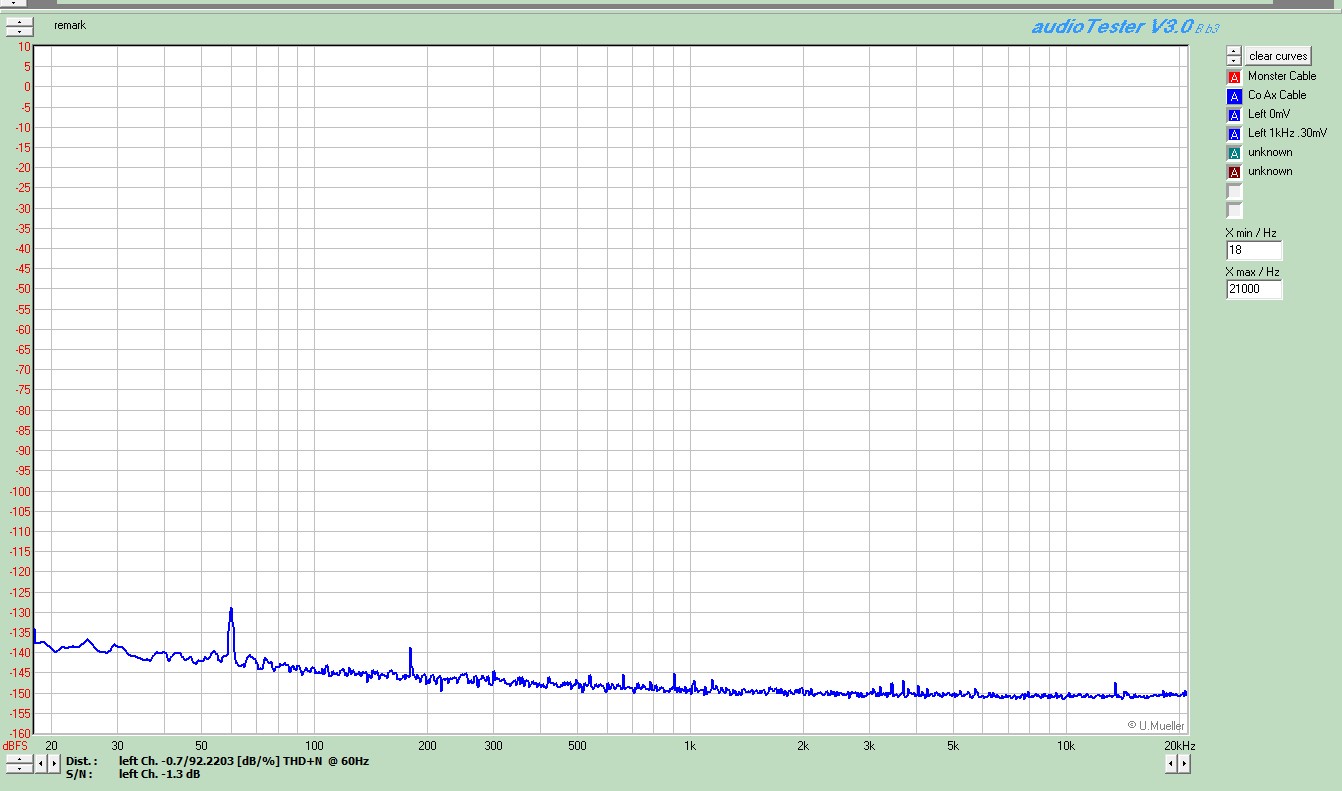Toggle the Left 0mV curve swatch
This screenshot has width=1342, height=791.
coord(1234,114)
